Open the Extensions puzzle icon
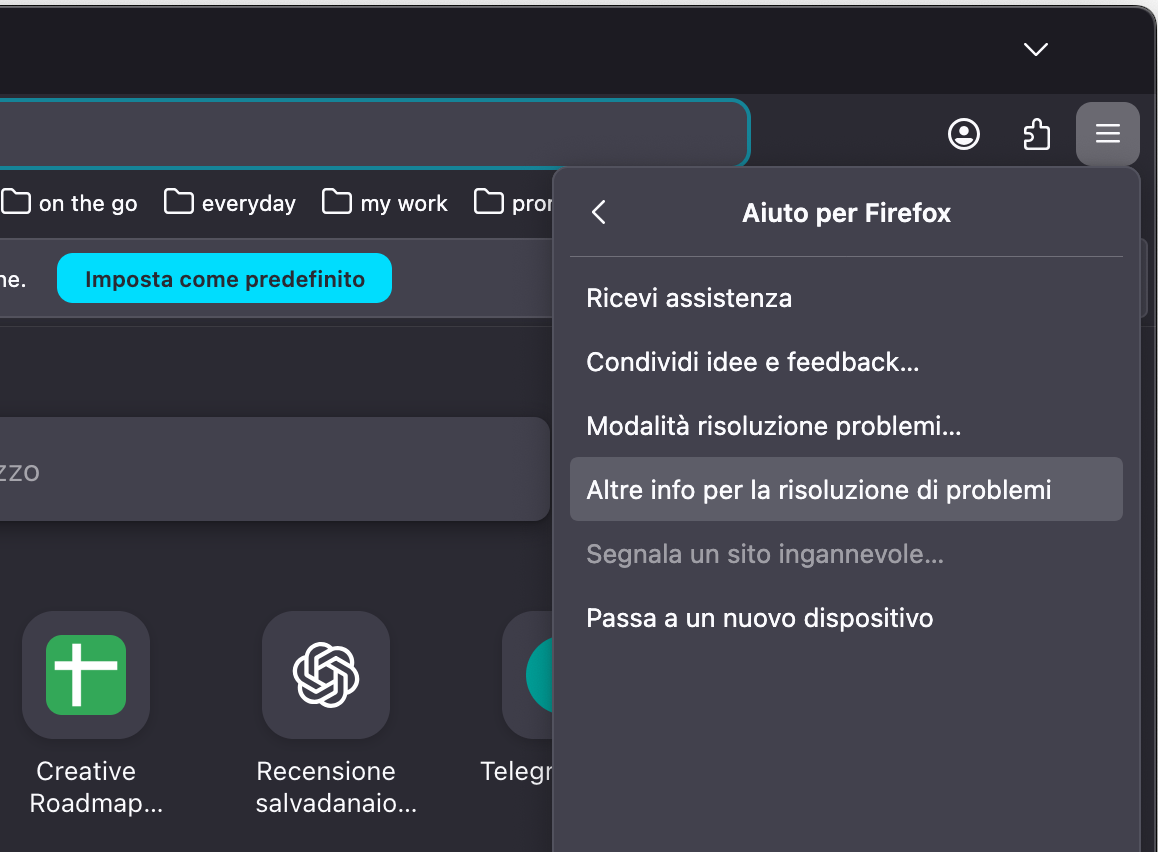The image size is (1158, 852). (1037, 134)
